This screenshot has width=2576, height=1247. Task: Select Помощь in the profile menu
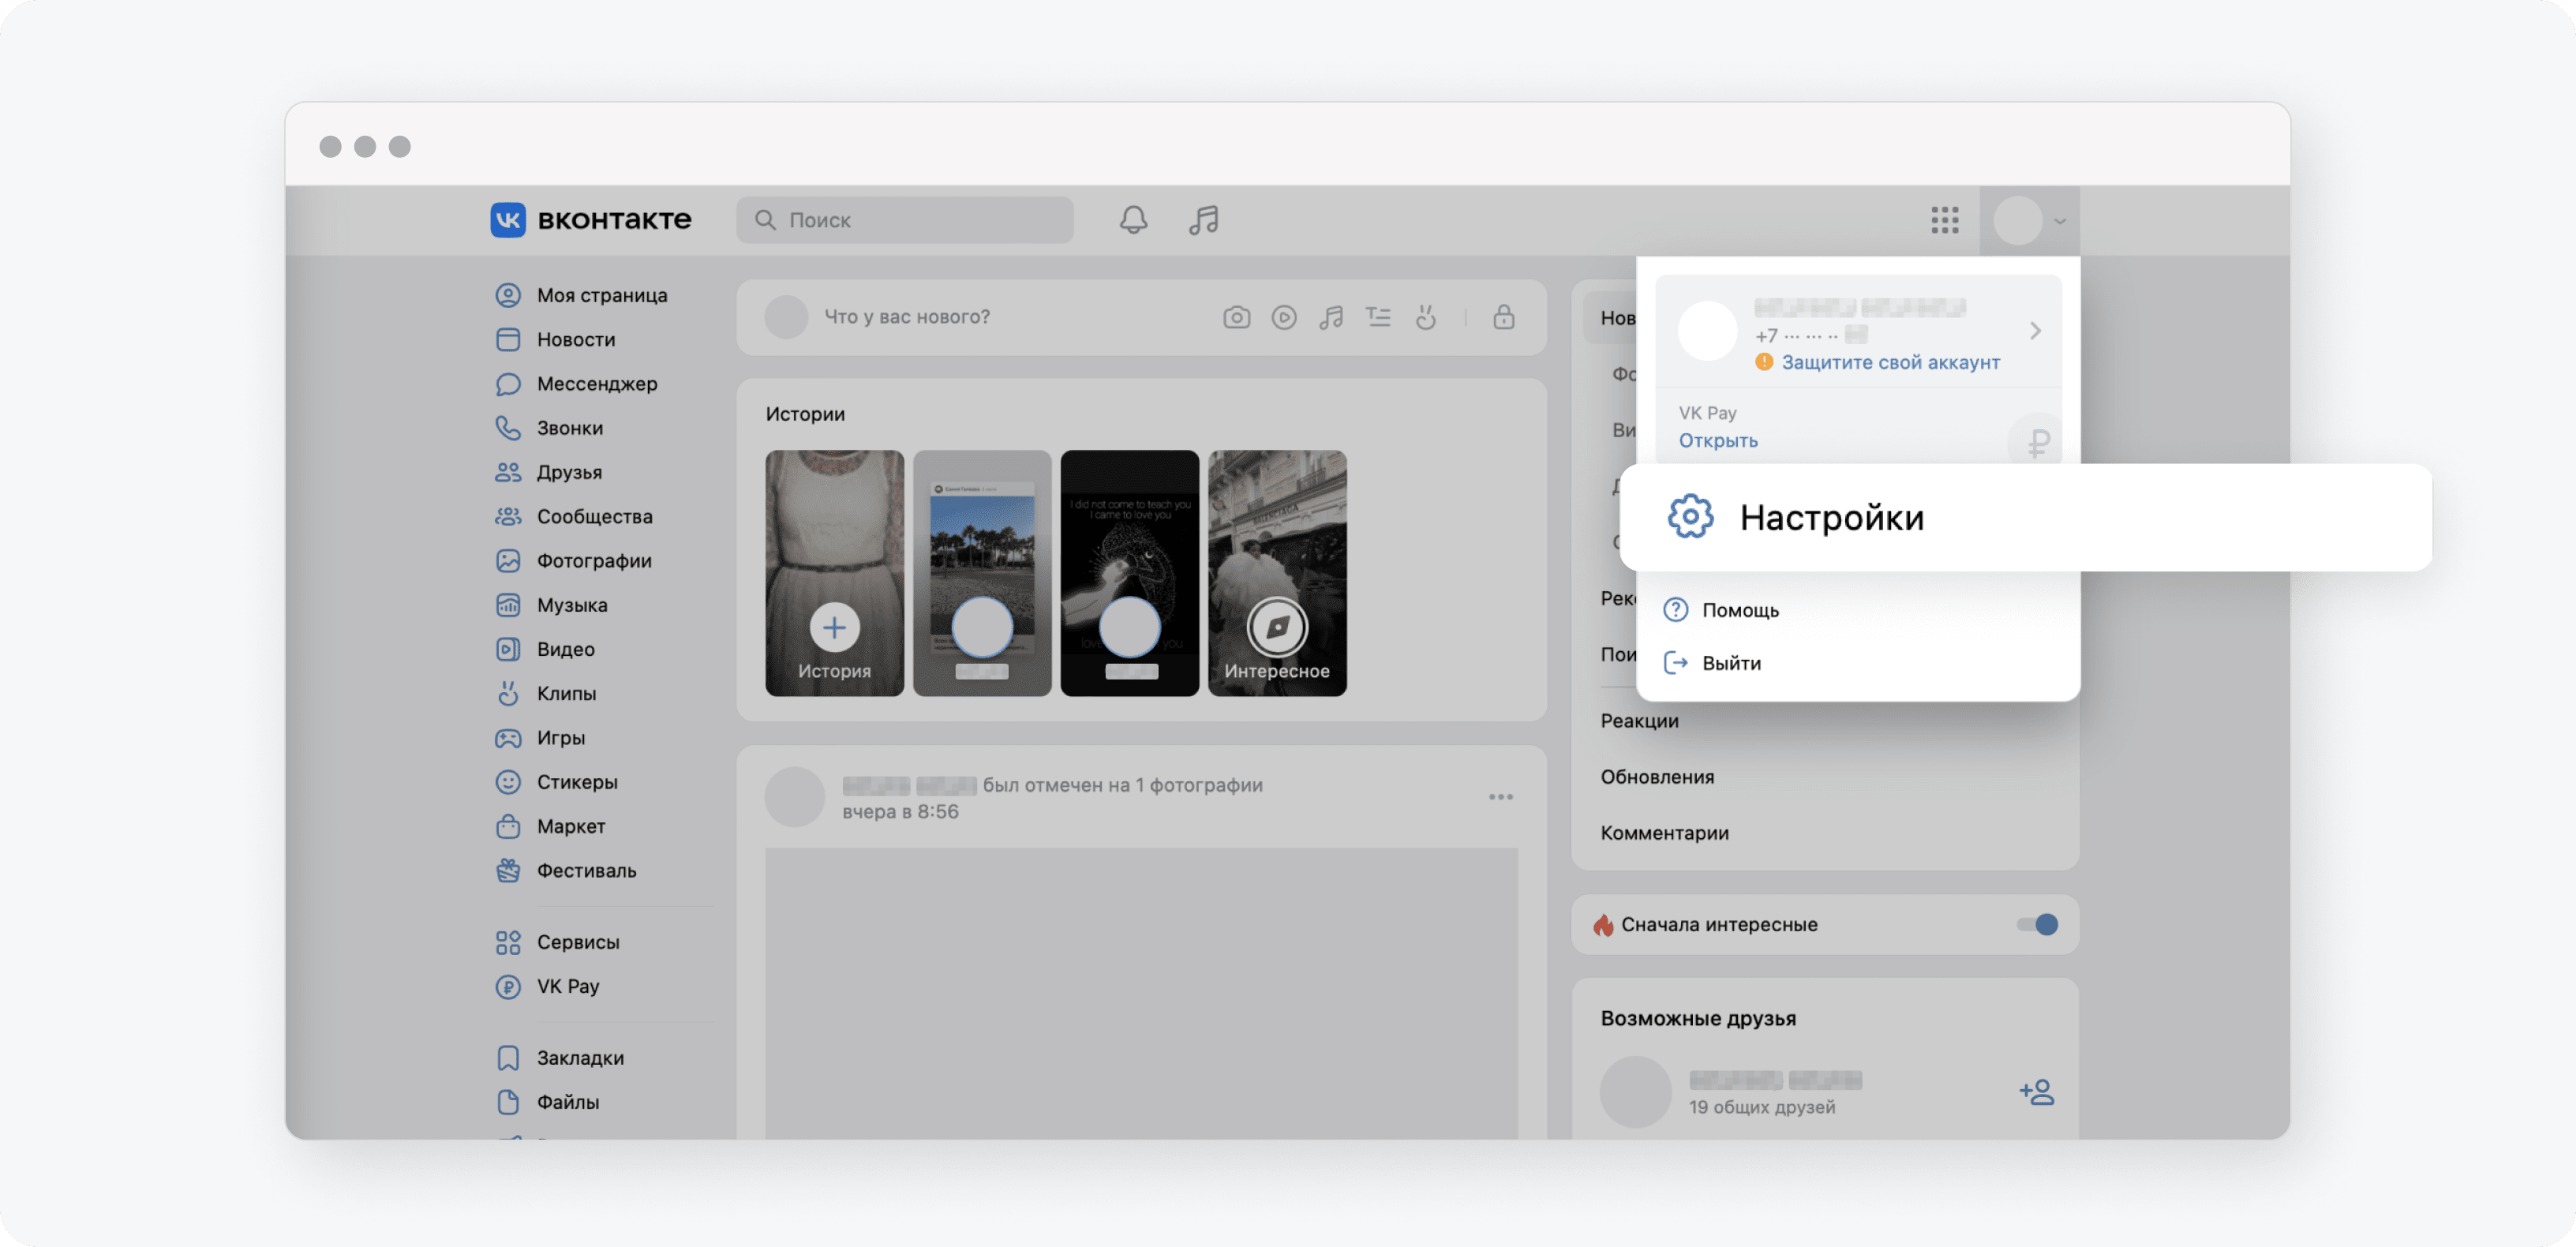click(x=1740, y=610)
